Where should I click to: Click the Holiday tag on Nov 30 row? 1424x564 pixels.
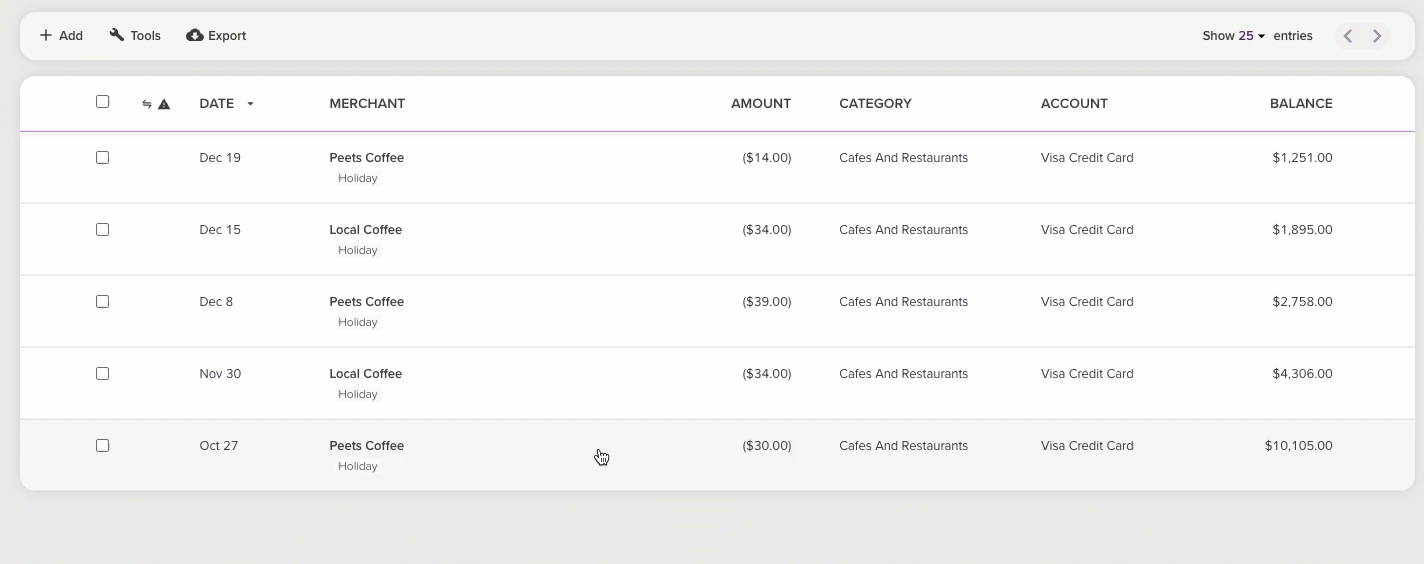pos(357,394)
